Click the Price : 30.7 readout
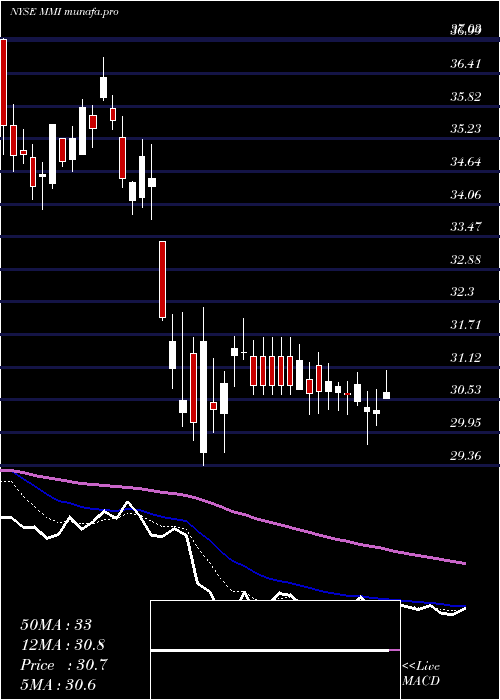 point(64,665)
